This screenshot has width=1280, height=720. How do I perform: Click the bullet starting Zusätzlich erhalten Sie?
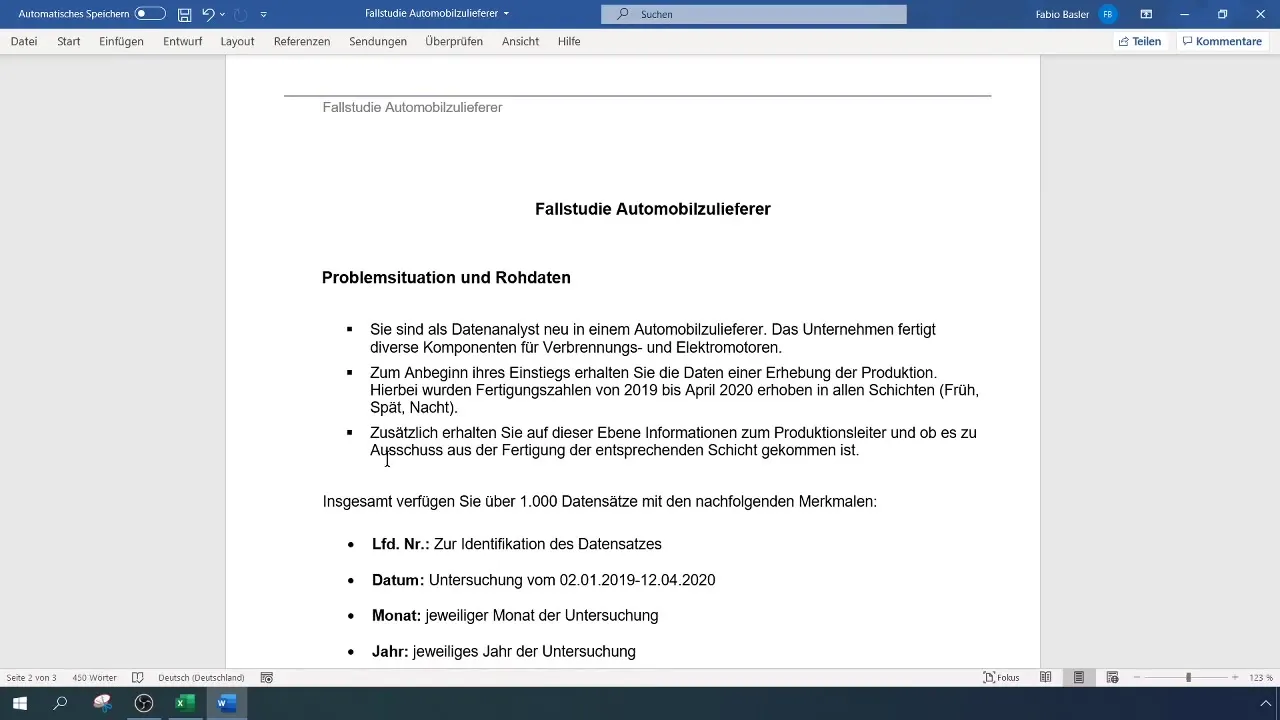pos(673,441)
